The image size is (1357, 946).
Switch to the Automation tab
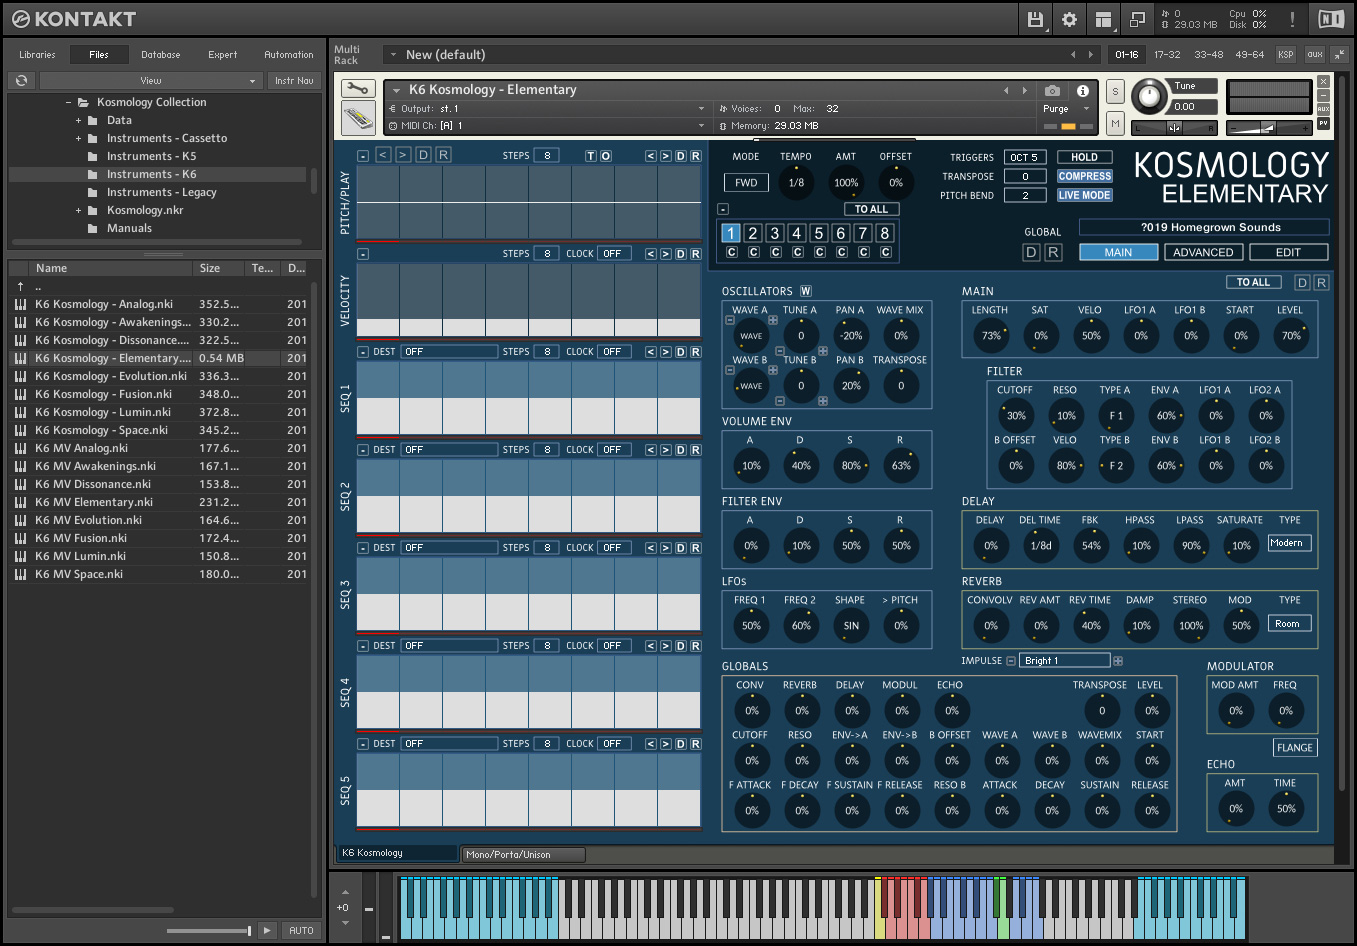click(x=288, y=54)
